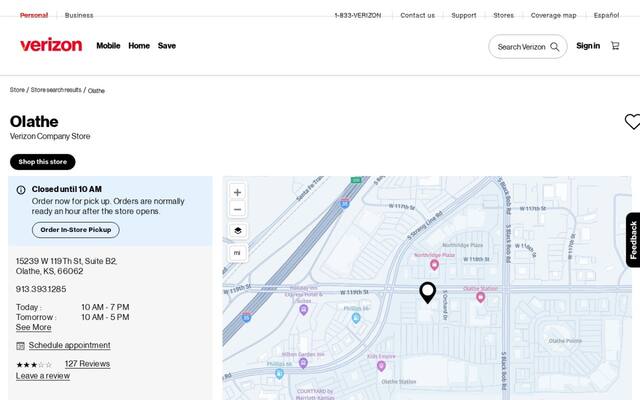Open the Feedback side tab
This screenshot has height=400, width=640.
[633, 240]
